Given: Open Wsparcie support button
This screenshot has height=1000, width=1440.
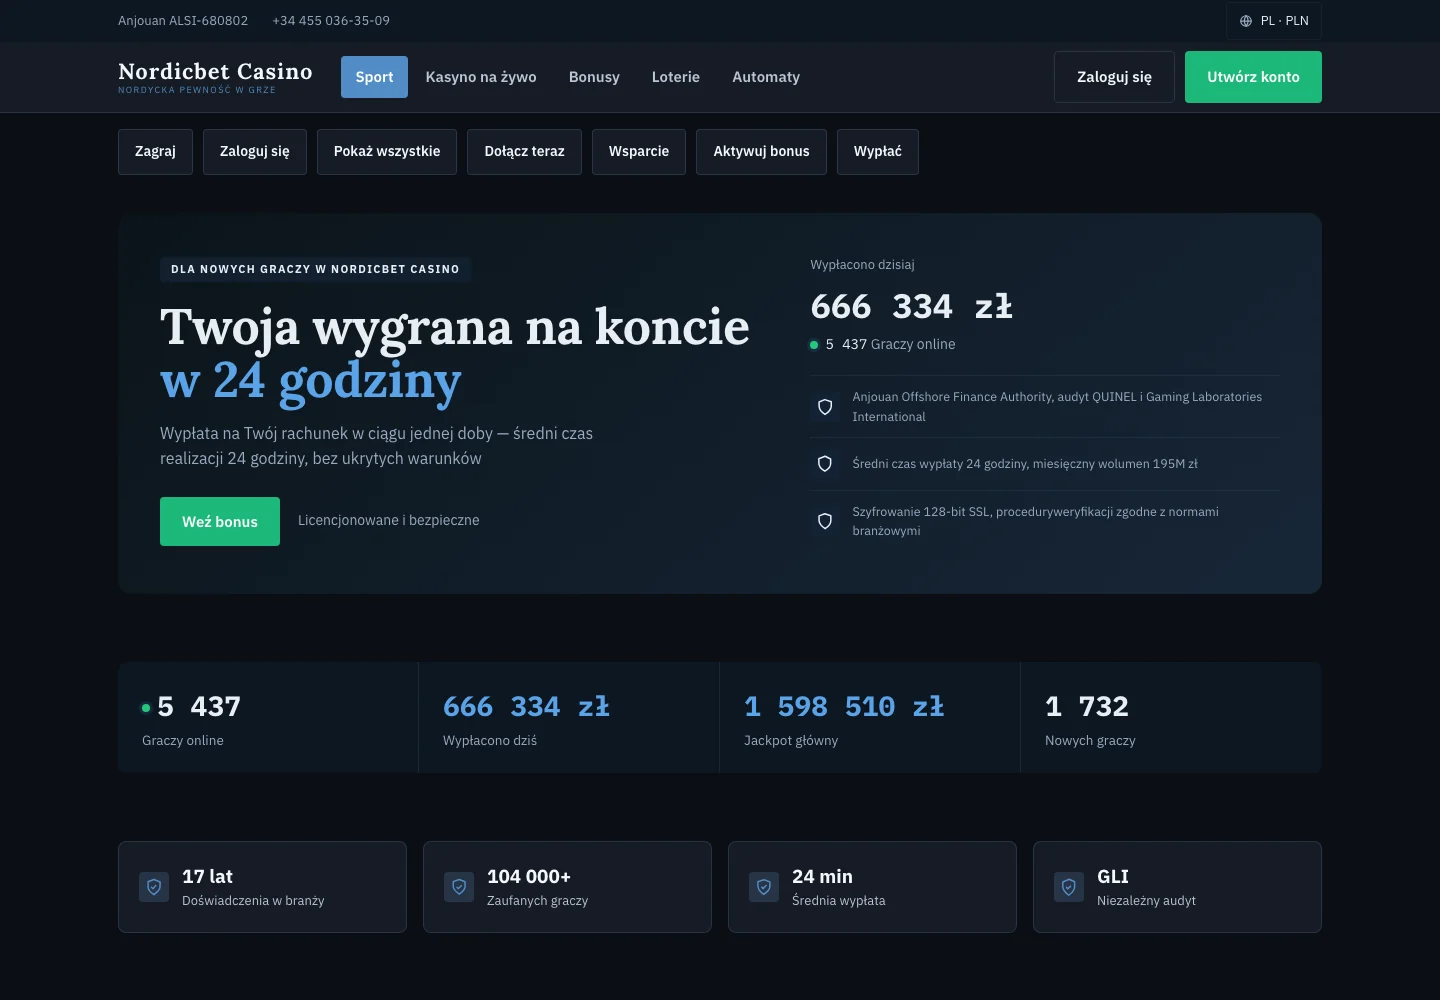Looking at the screenshot, I should 639,152.
